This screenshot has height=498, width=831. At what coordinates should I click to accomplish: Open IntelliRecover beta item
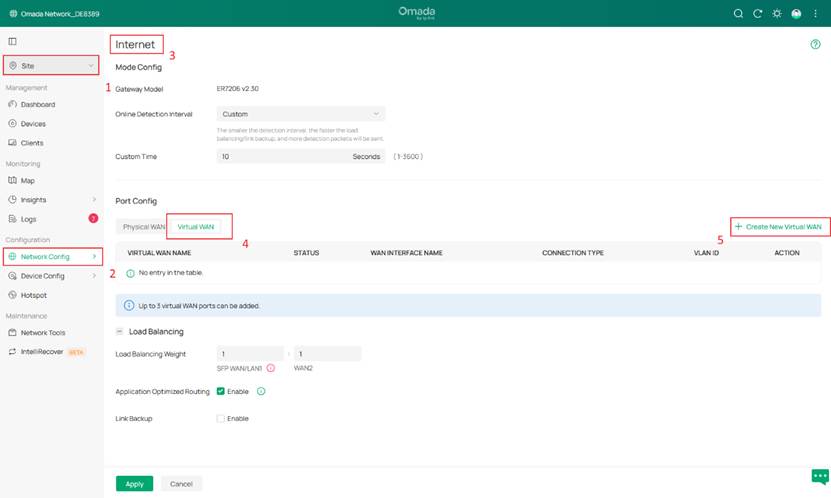(x=42, y=352)
